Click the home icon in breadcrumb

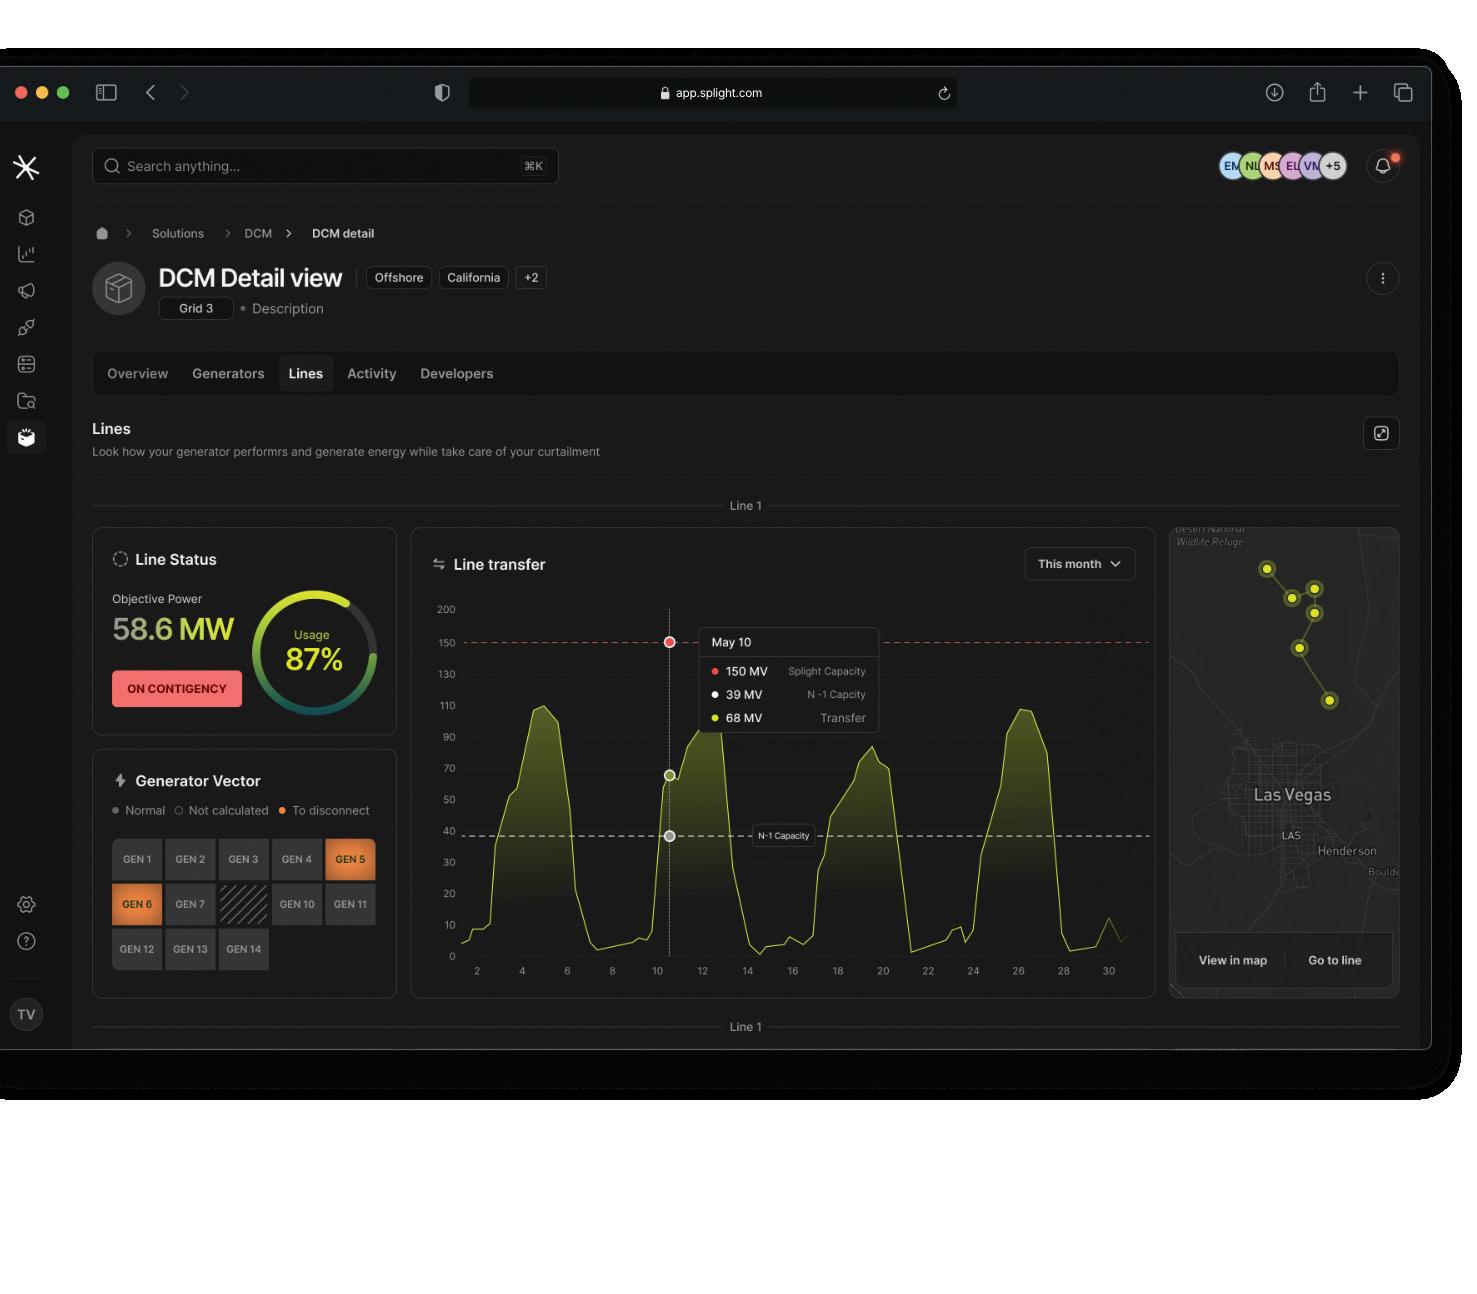(x=102, y=233)
